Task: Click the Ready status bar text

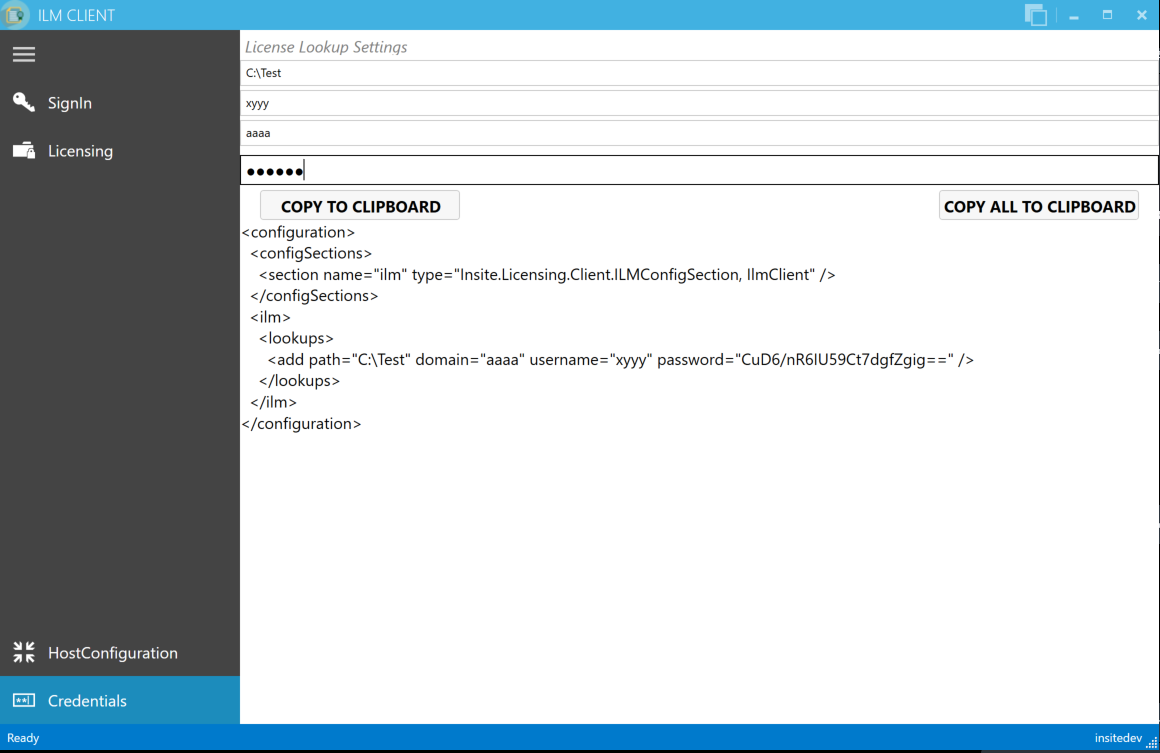Action: (23, 738)
